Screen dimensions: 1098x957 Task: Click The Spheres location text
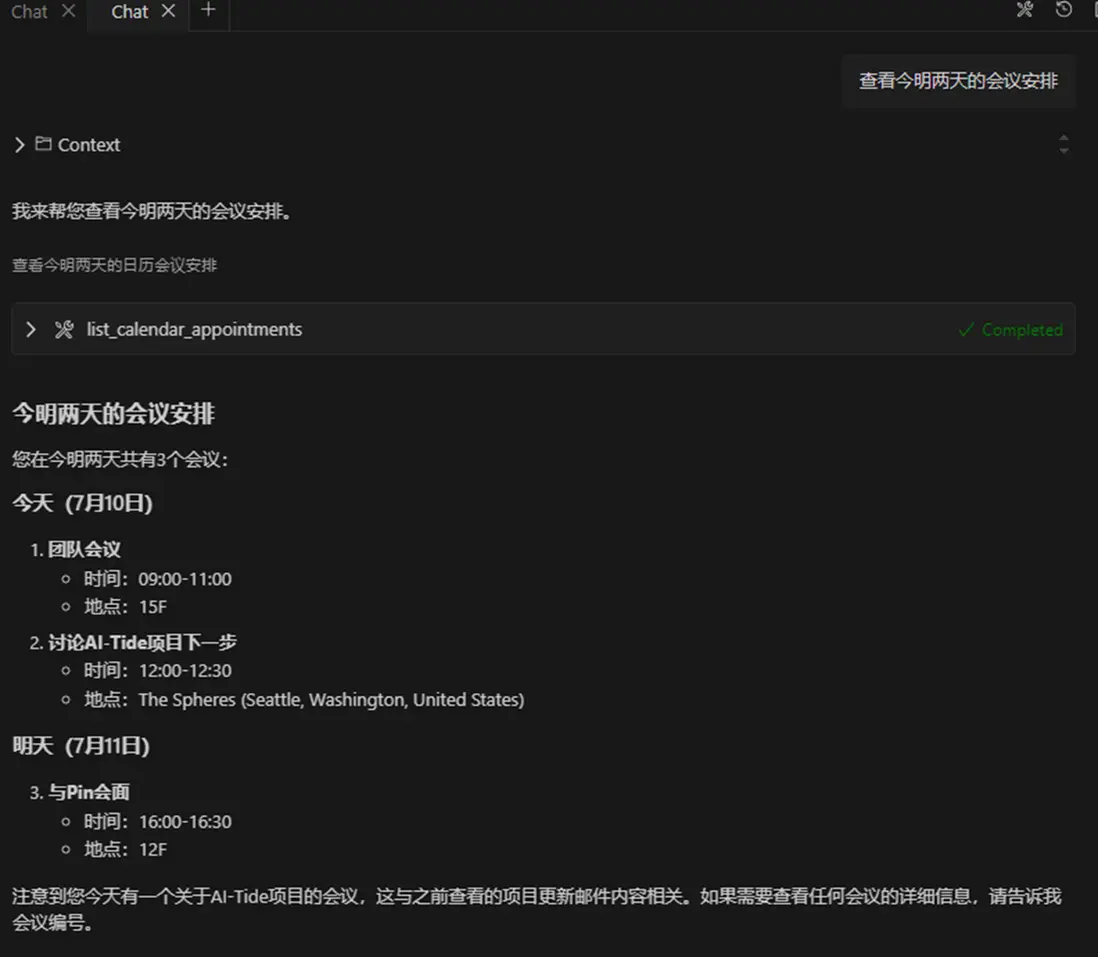[331, 700]
